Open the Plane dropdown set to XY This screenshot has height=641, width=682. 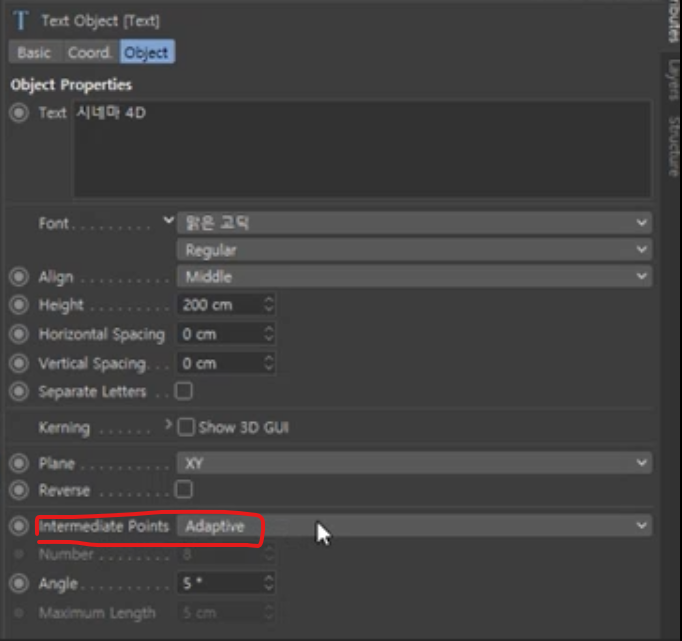414,463
